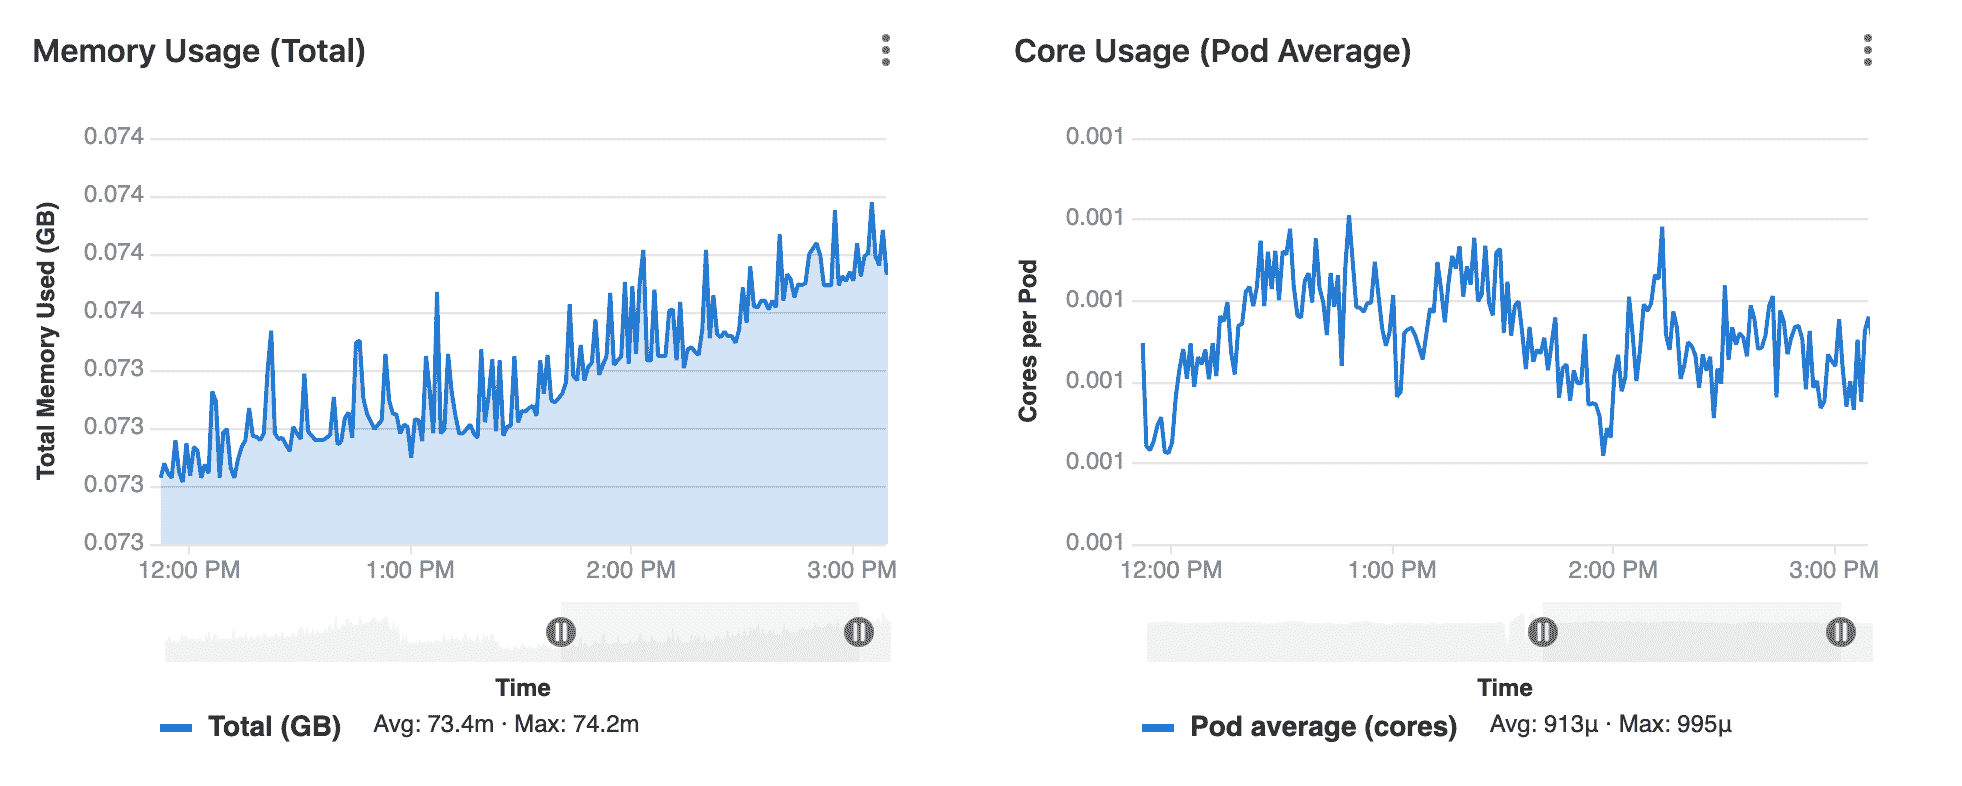Click left range handle under Core Usage chart

(1543, 632)
